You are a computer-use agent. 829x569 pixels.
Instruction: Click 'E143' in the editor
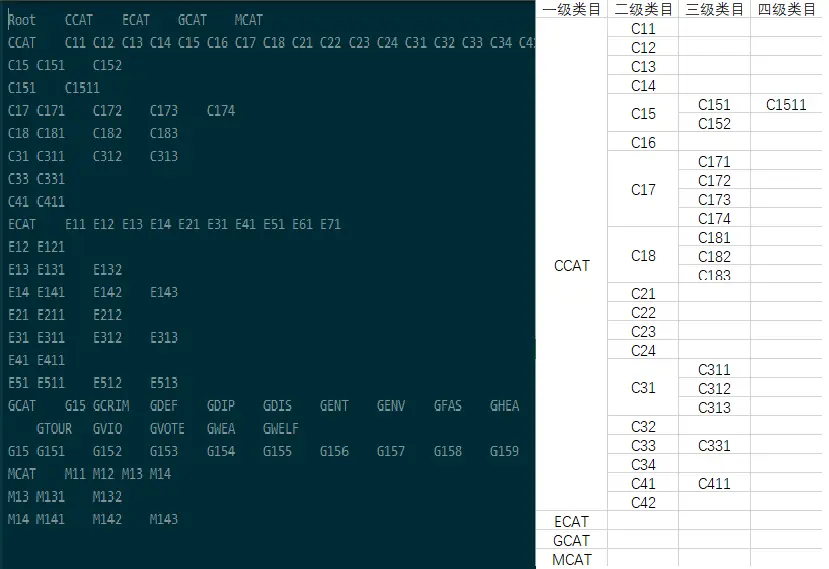pos(164,292)
